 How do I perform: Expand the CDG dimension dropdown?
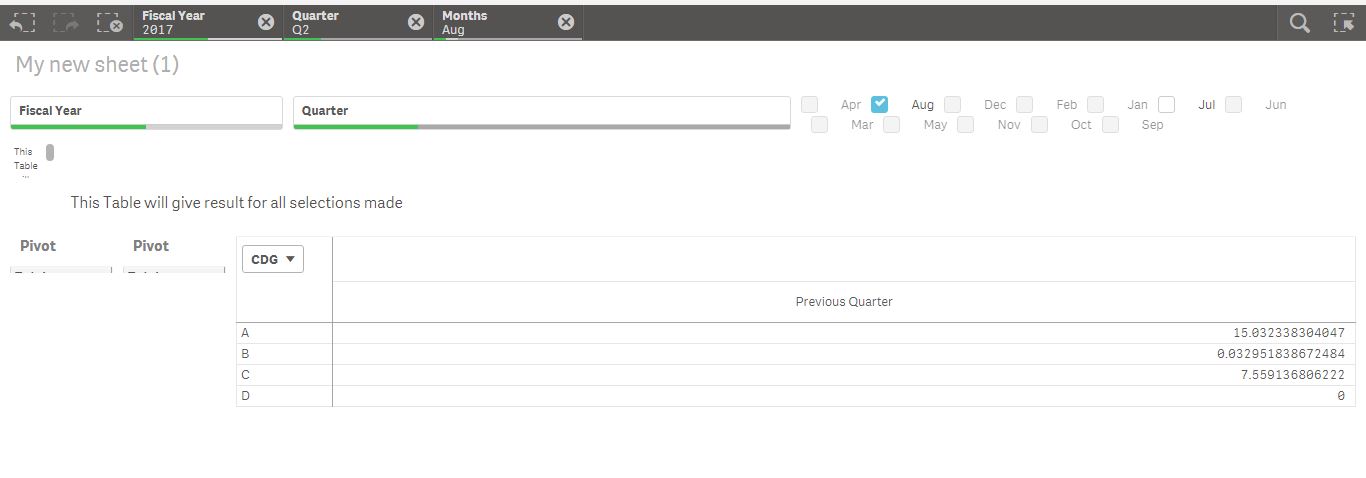tap(273, 259)
